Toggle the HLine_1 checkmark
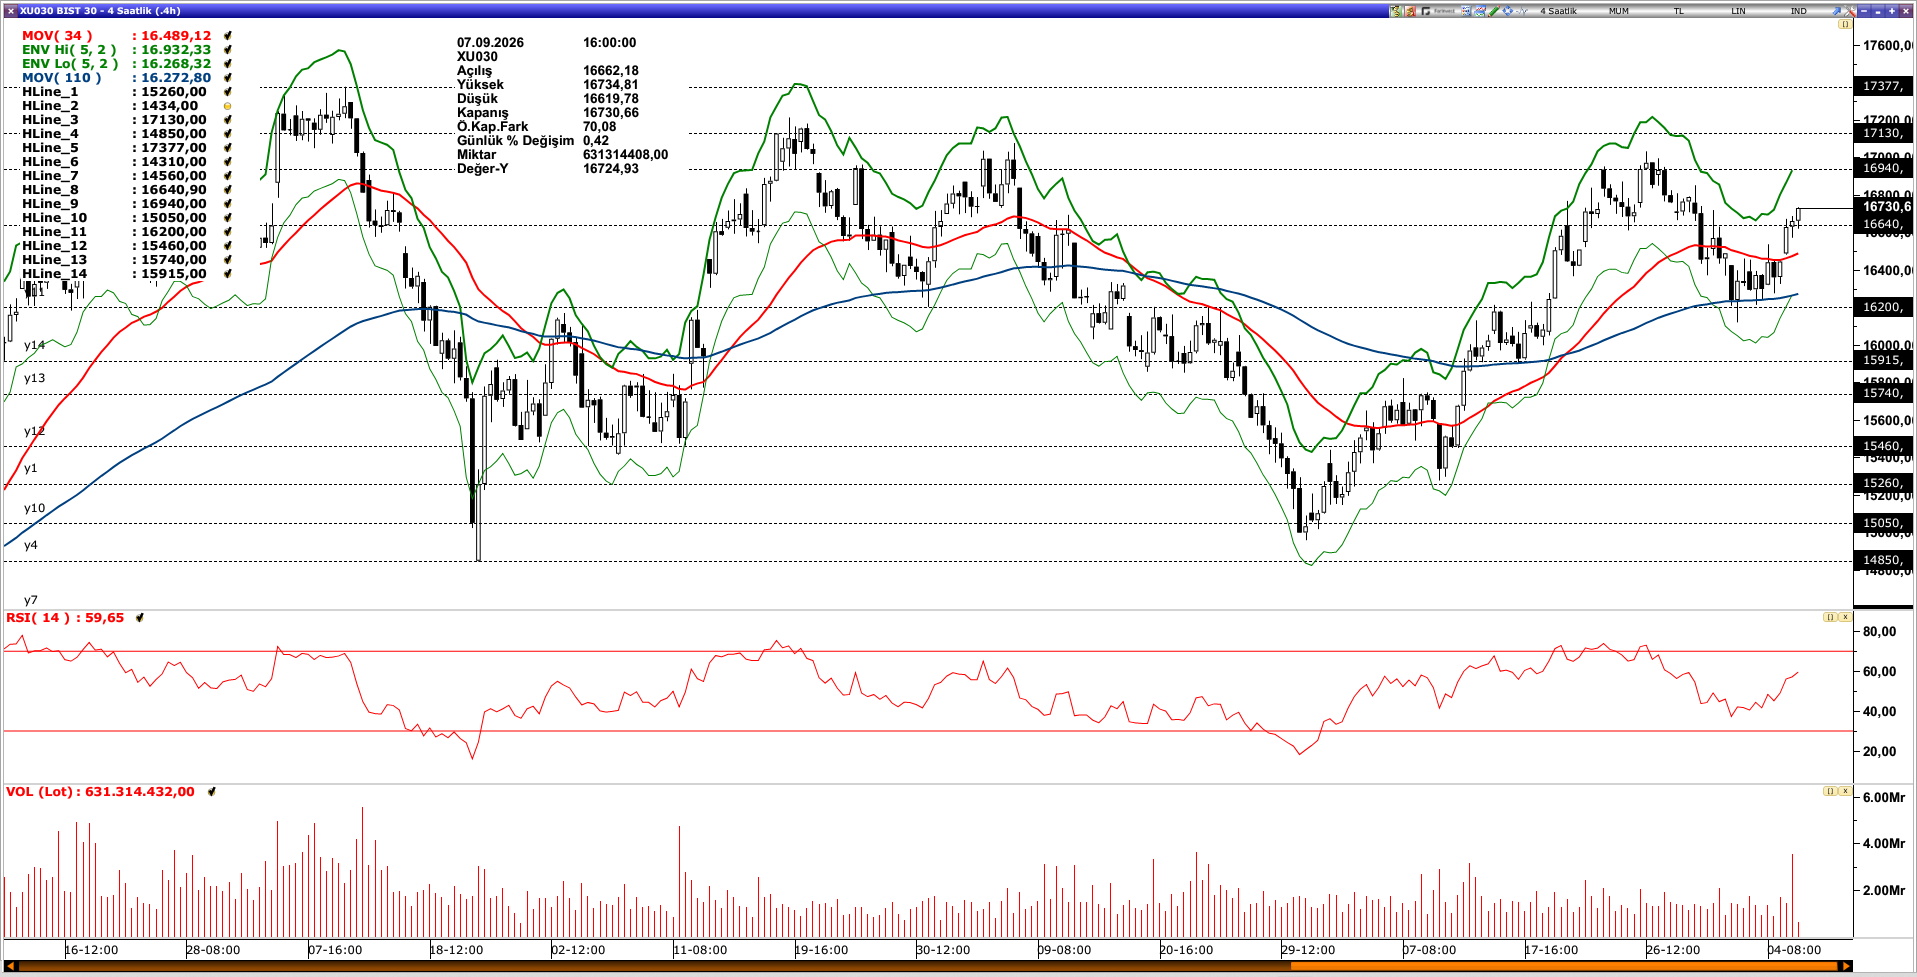 [x=228, y=92]
